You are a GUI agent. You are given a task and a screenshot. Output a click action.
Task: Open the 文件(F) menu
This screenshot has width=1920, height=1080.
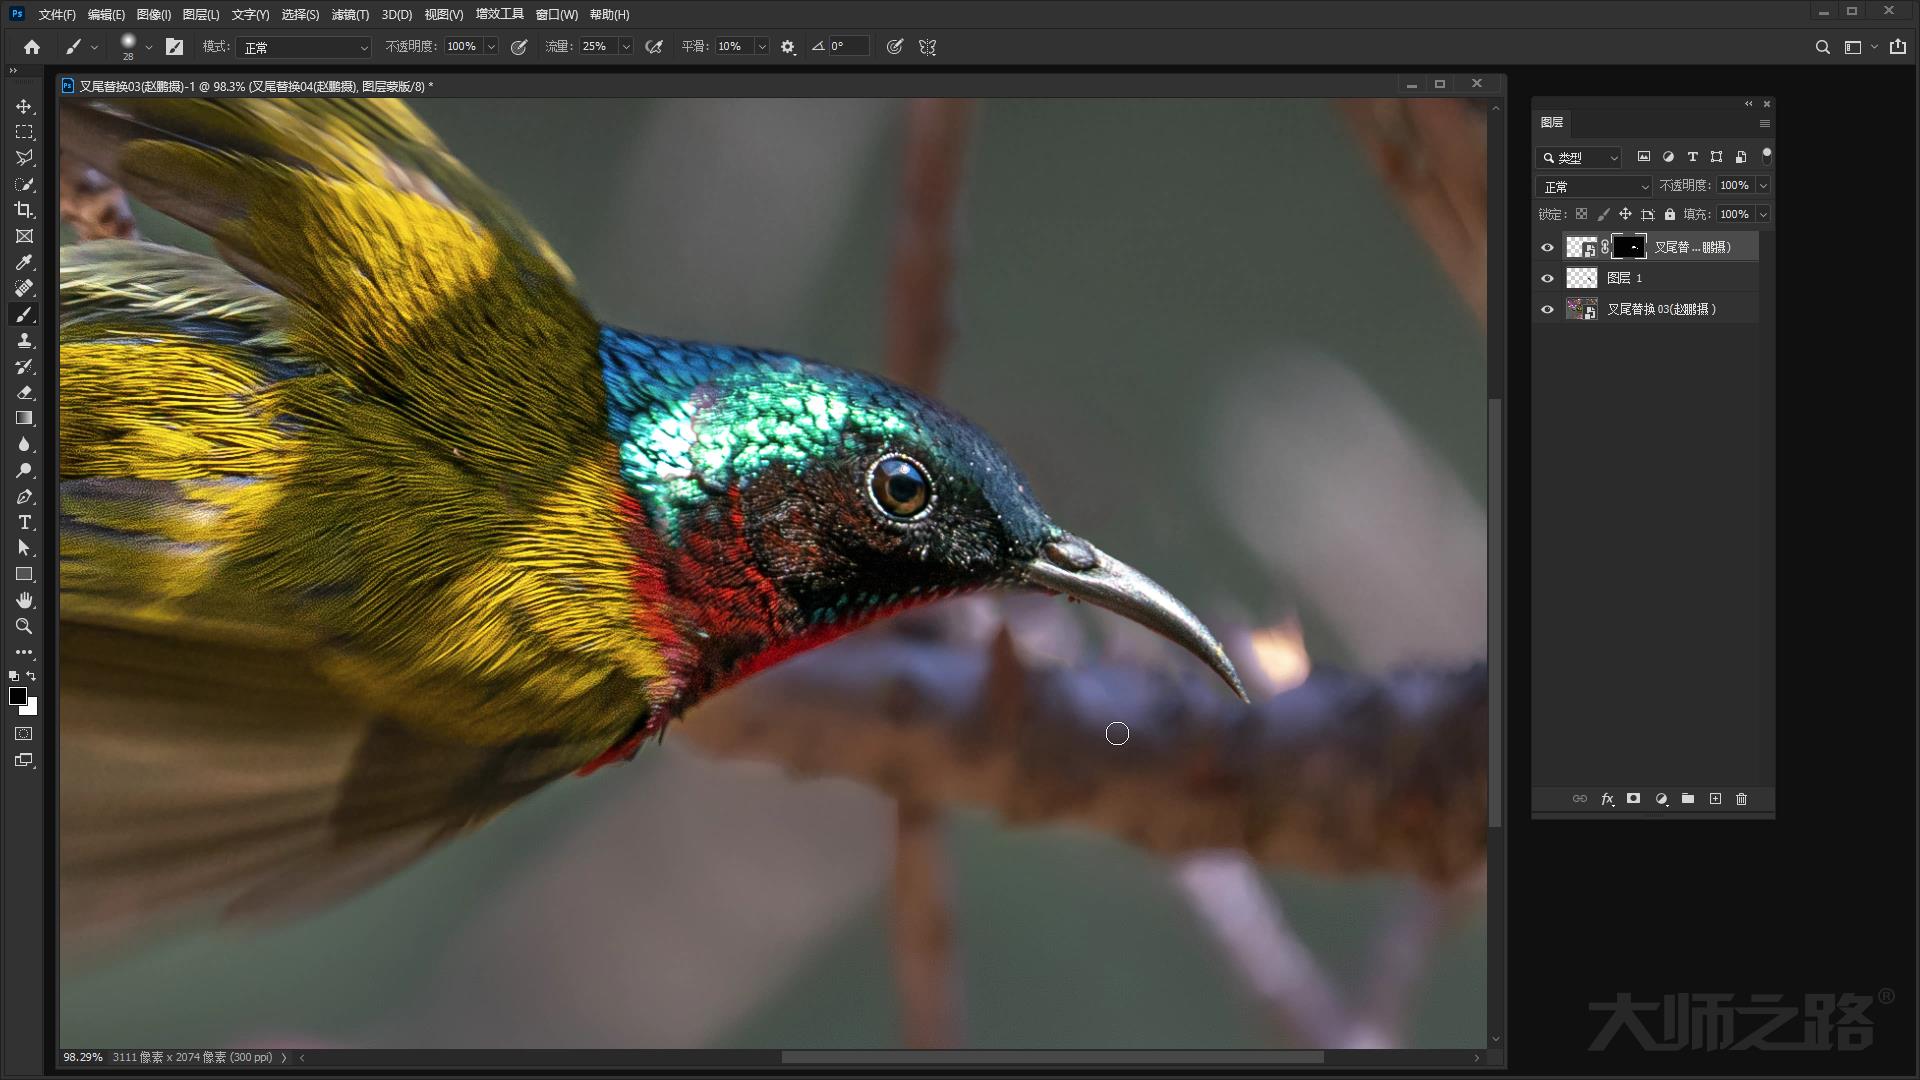point(57,14)
